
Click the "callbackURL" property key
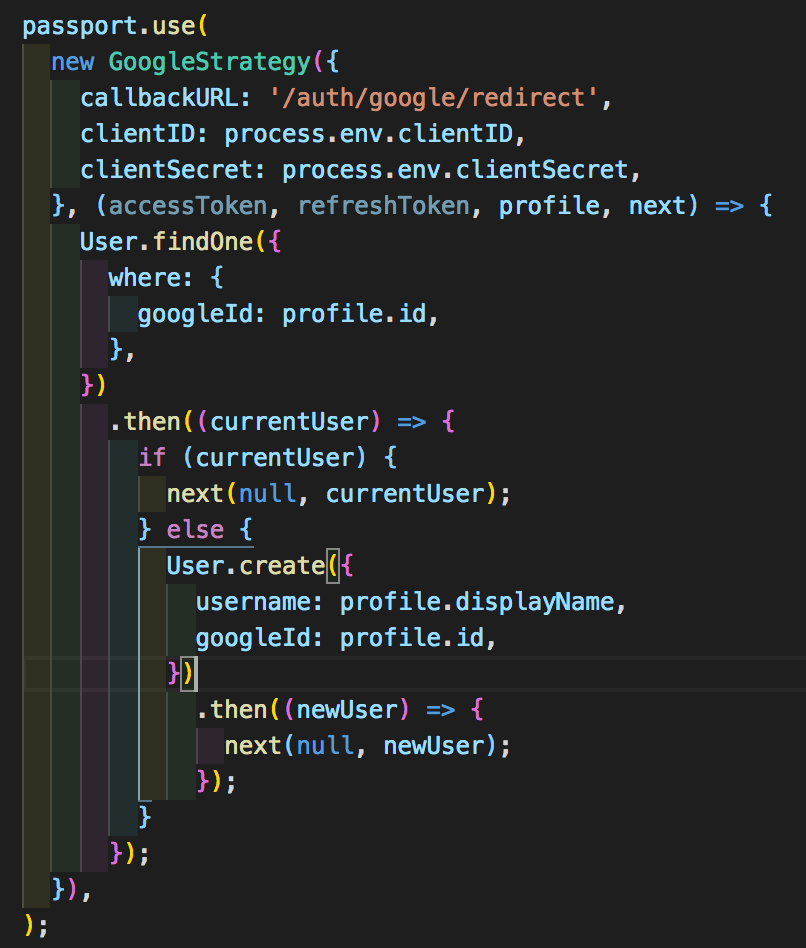point(159,98)
